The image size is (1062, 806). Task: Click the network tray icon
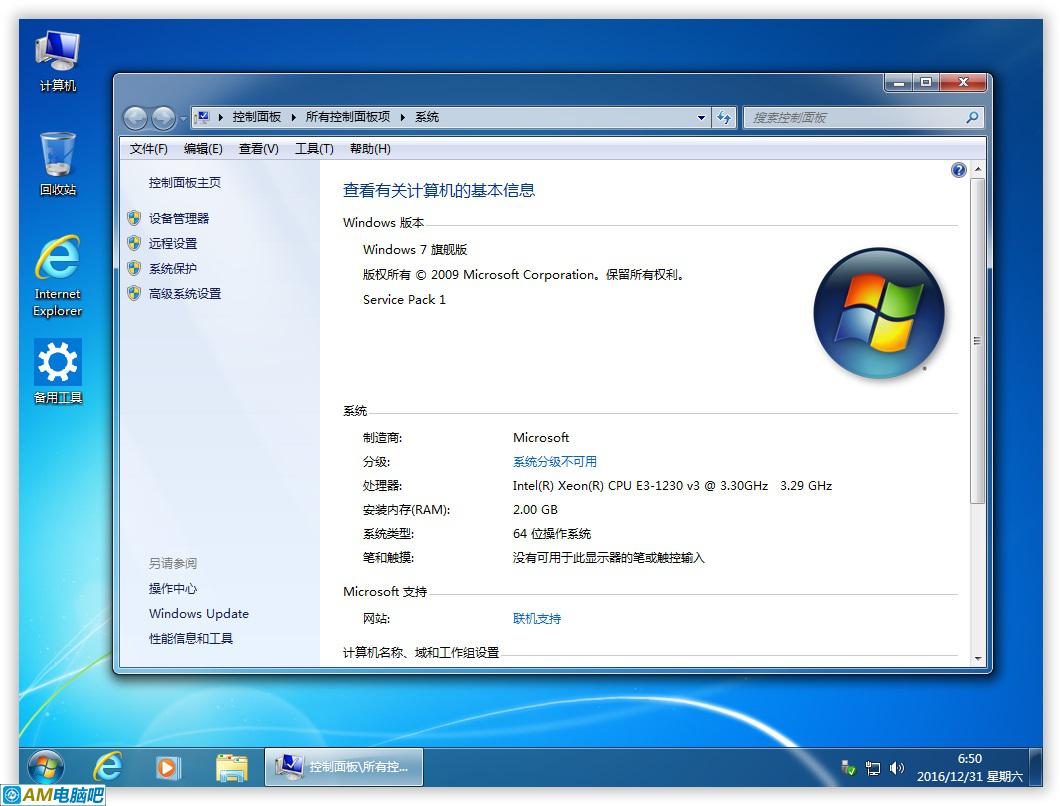(x=873, y=768)
